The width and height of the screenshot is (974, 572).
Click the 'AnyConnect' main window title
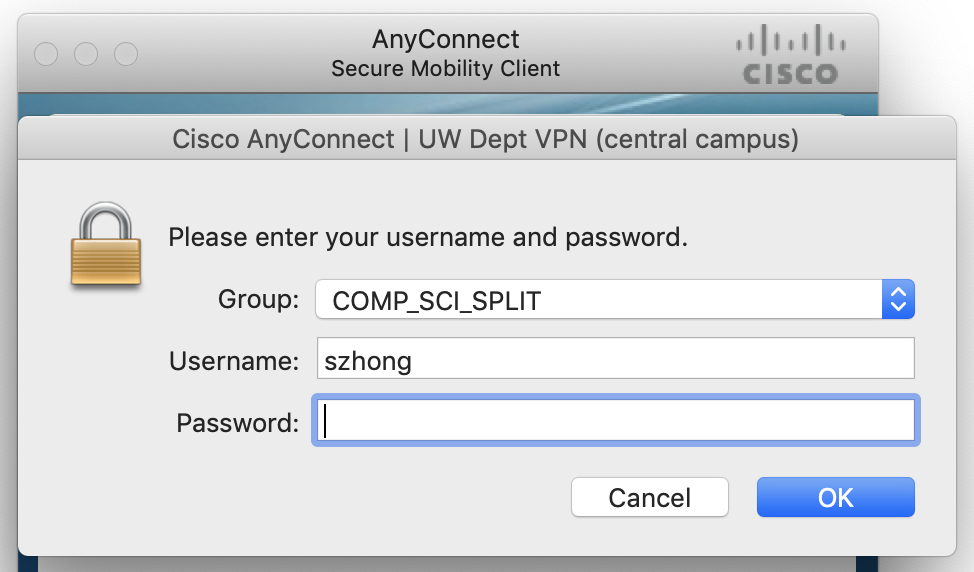click(x=446, y=40)
